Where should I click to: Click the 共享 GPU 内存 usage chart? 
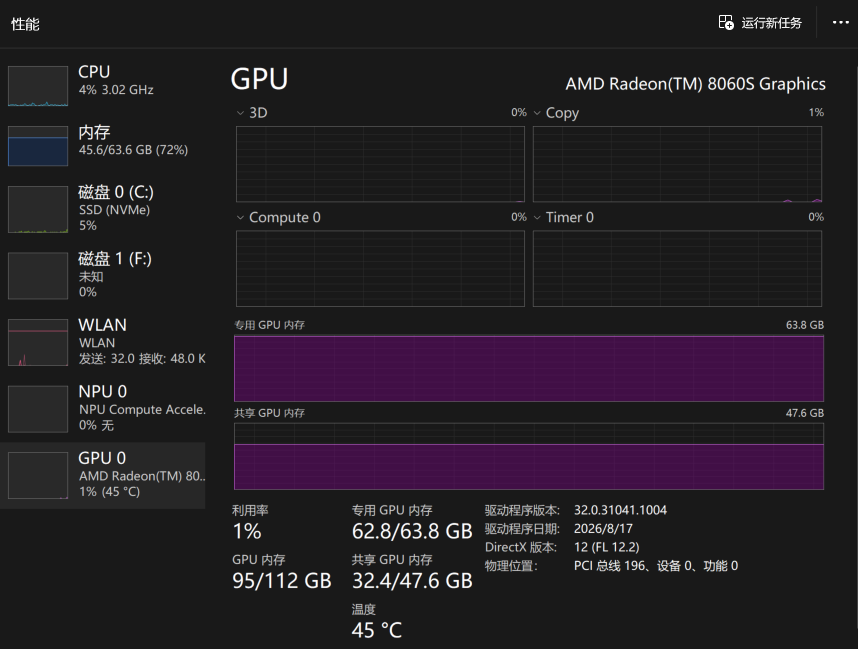[x=529, y=456]
